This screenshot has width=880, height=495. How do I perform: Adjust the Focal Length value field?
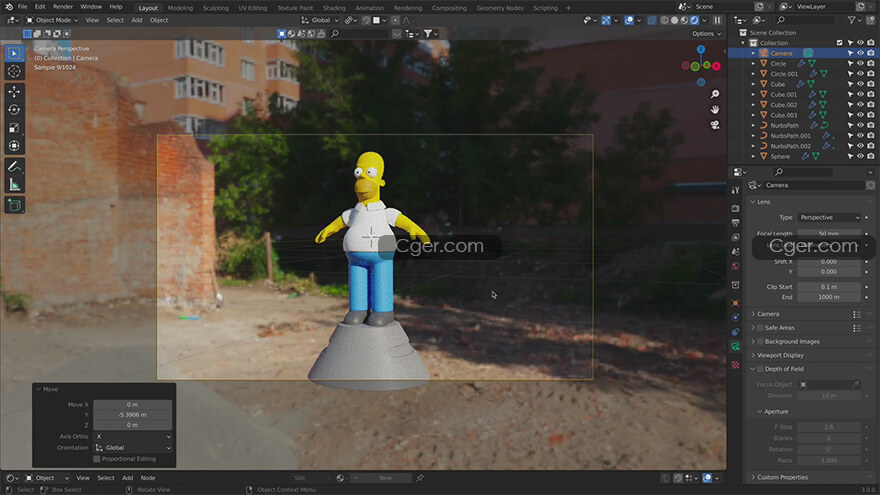[829, 233]
